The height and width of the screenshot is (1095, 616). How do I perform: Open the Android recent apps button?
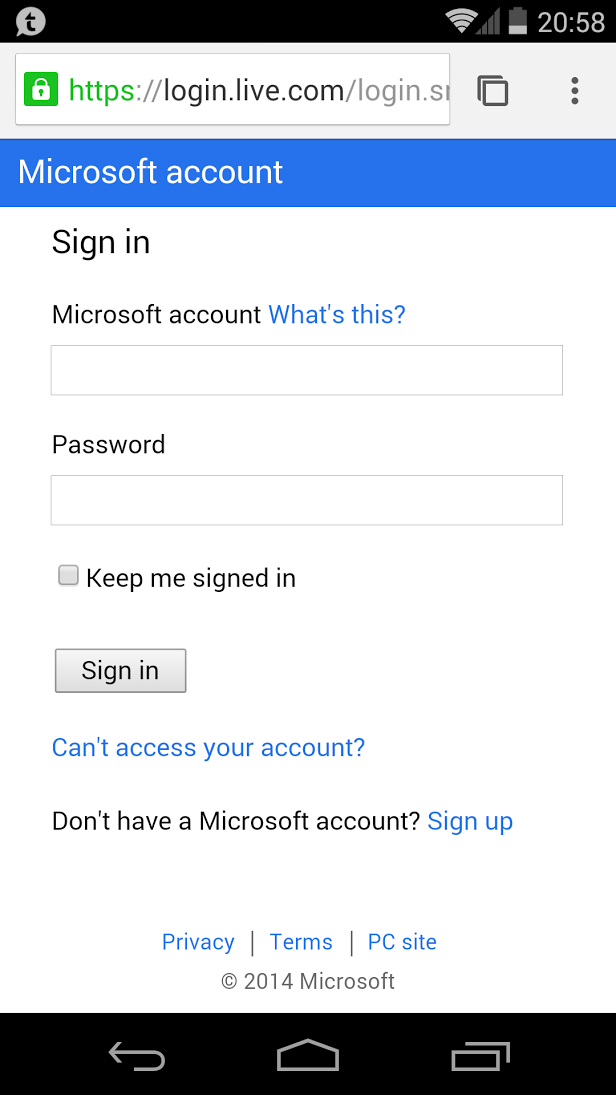click(480, 1055)
